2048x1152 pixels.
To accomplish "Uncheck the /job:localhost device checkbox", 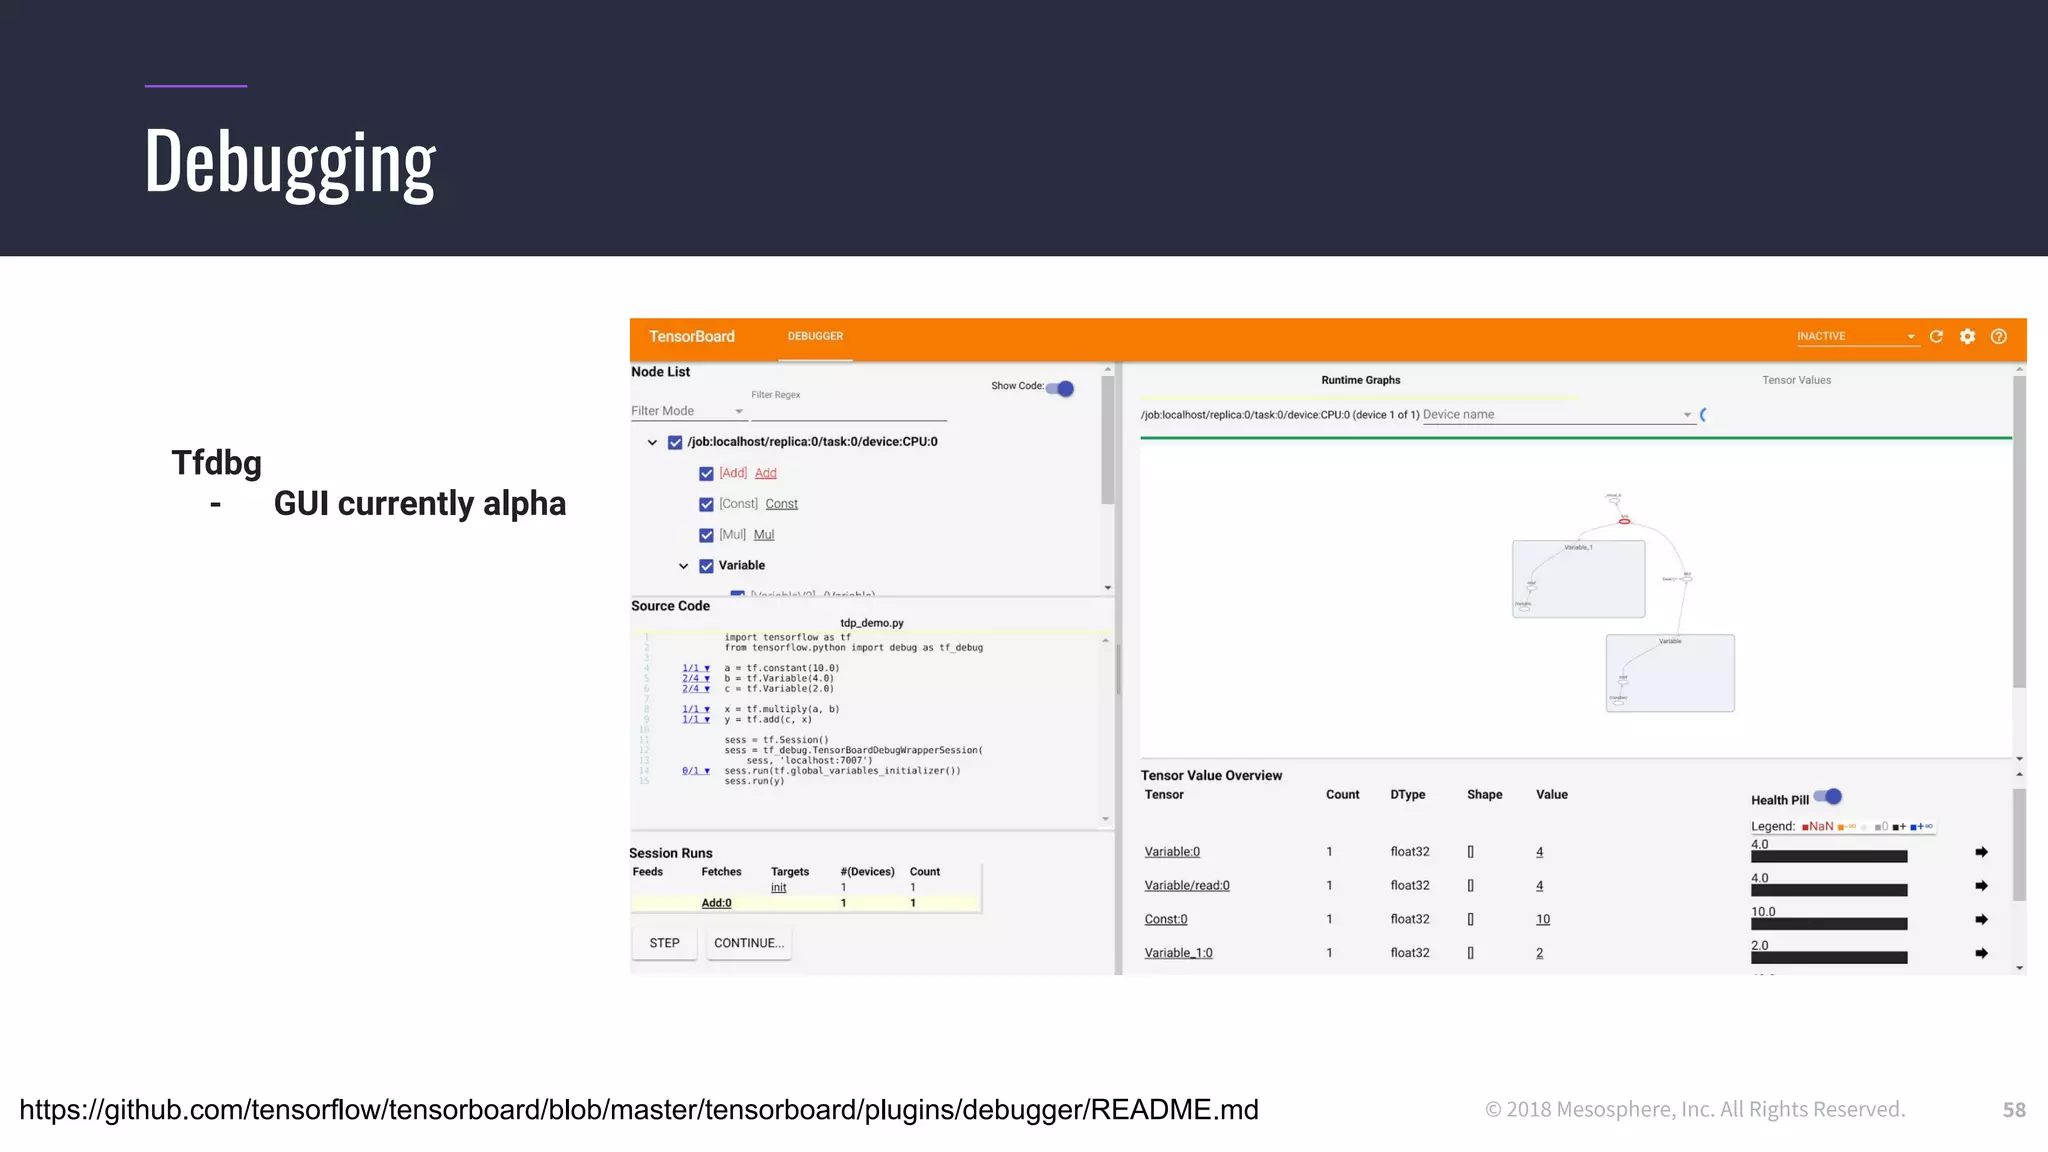I will [675, 442].
